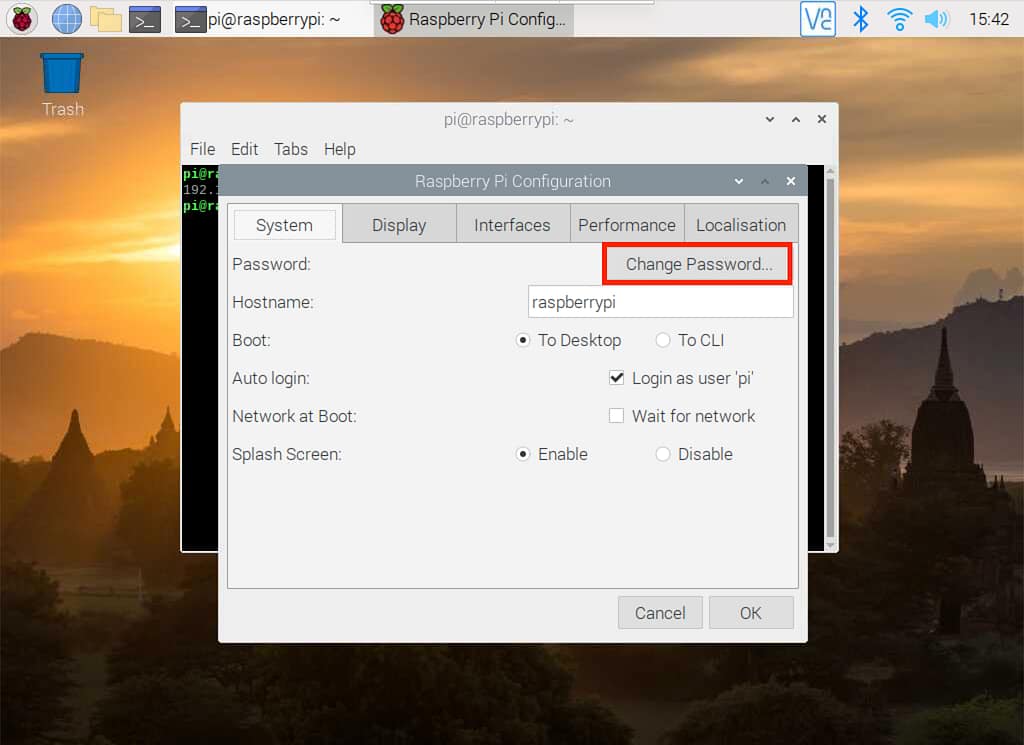
Task: Launch the web browser globe icon
Action: click(66, 18)
